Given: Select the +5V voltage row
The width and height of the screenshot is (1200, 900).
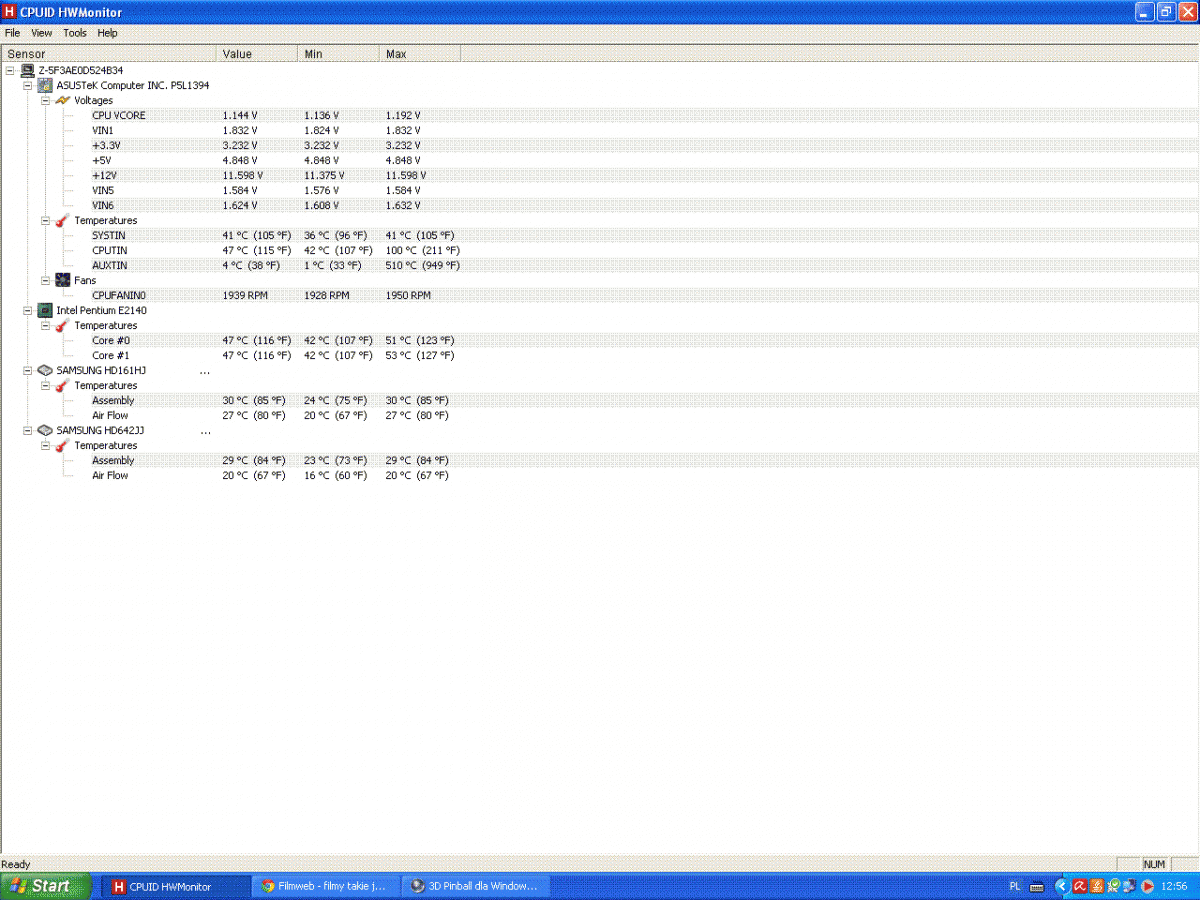Looking at the screenshot, I should pyautogui.click(x=600, y=160).
